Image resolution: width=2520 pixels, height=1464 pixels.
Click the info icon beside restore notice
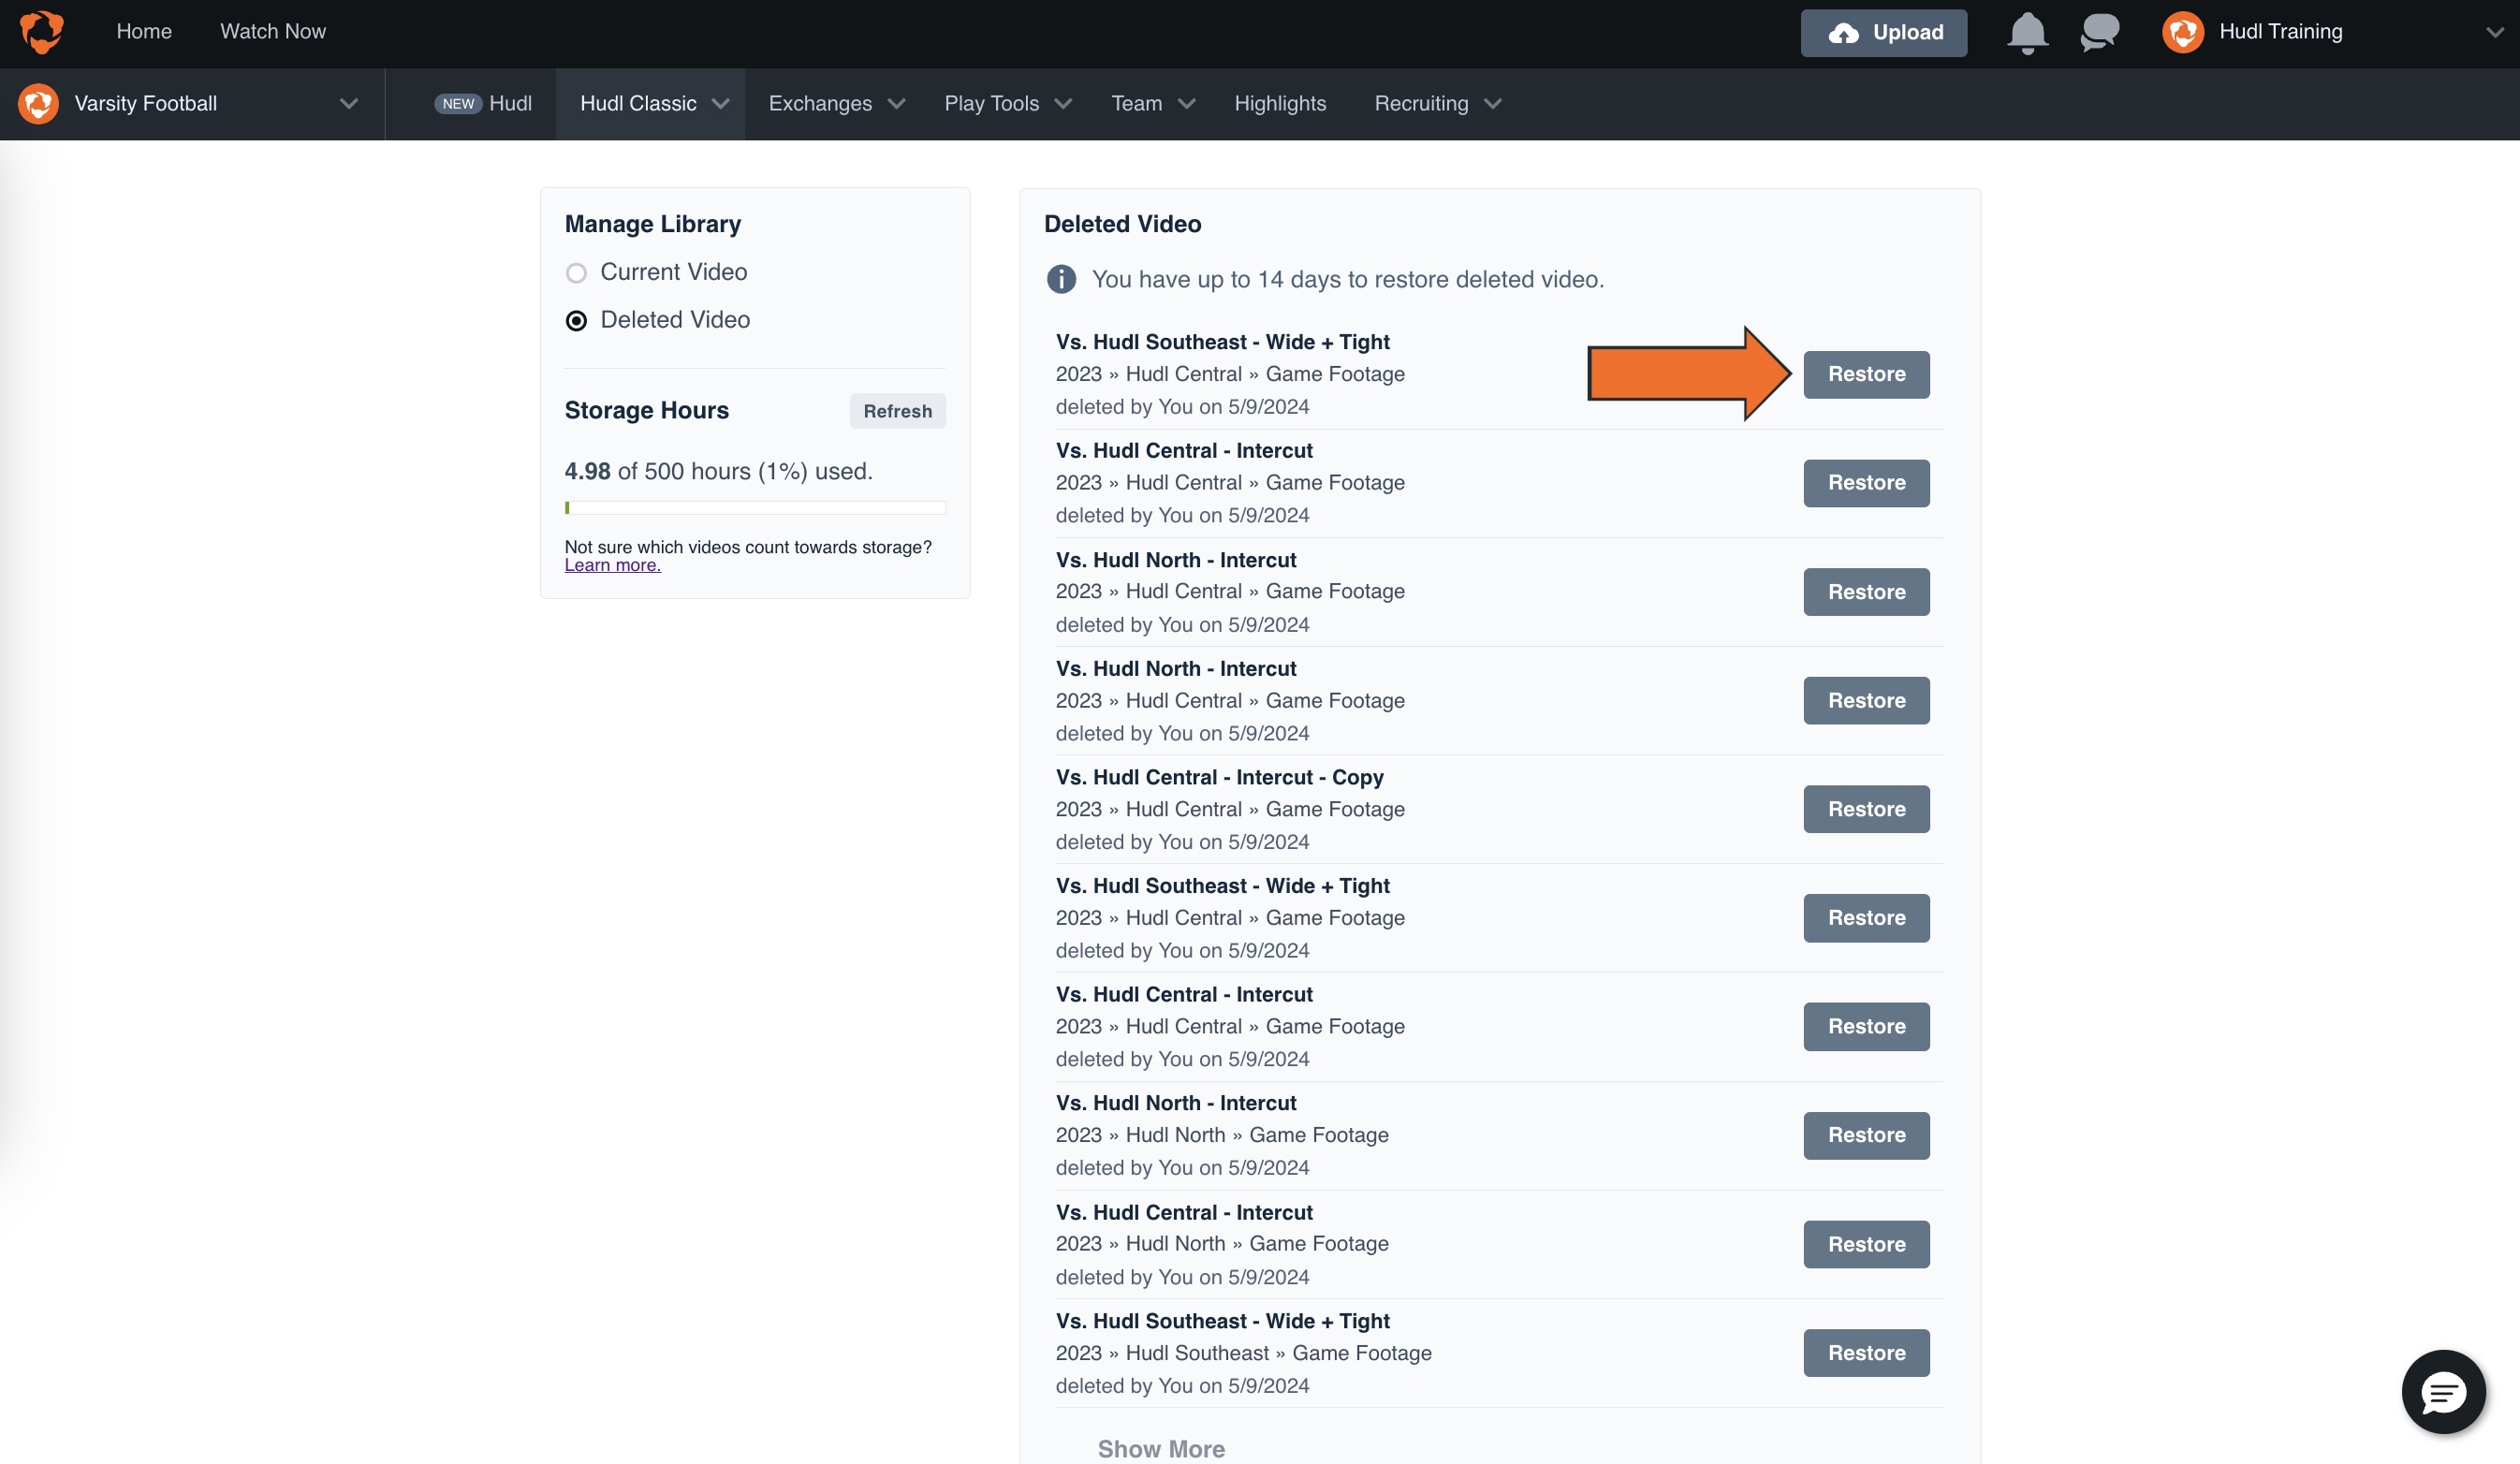coord(1061,279)
